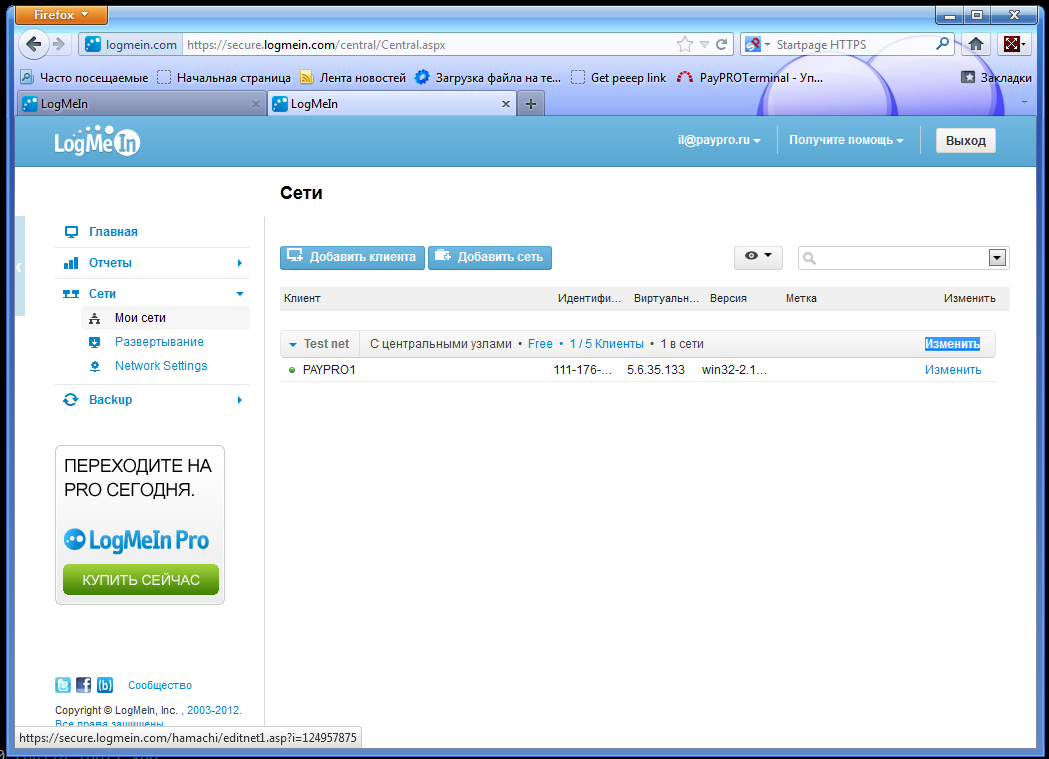The width and height of the screenshot is (1049, 759).
Task: Open the Facebook icon in footer
Action: pyautogui.click(x=84, y=685)
